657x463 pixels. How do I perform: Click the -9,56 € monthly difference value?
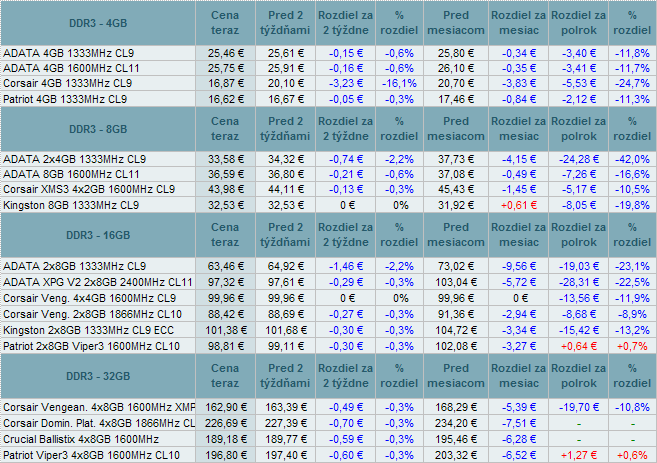[519, 266]
